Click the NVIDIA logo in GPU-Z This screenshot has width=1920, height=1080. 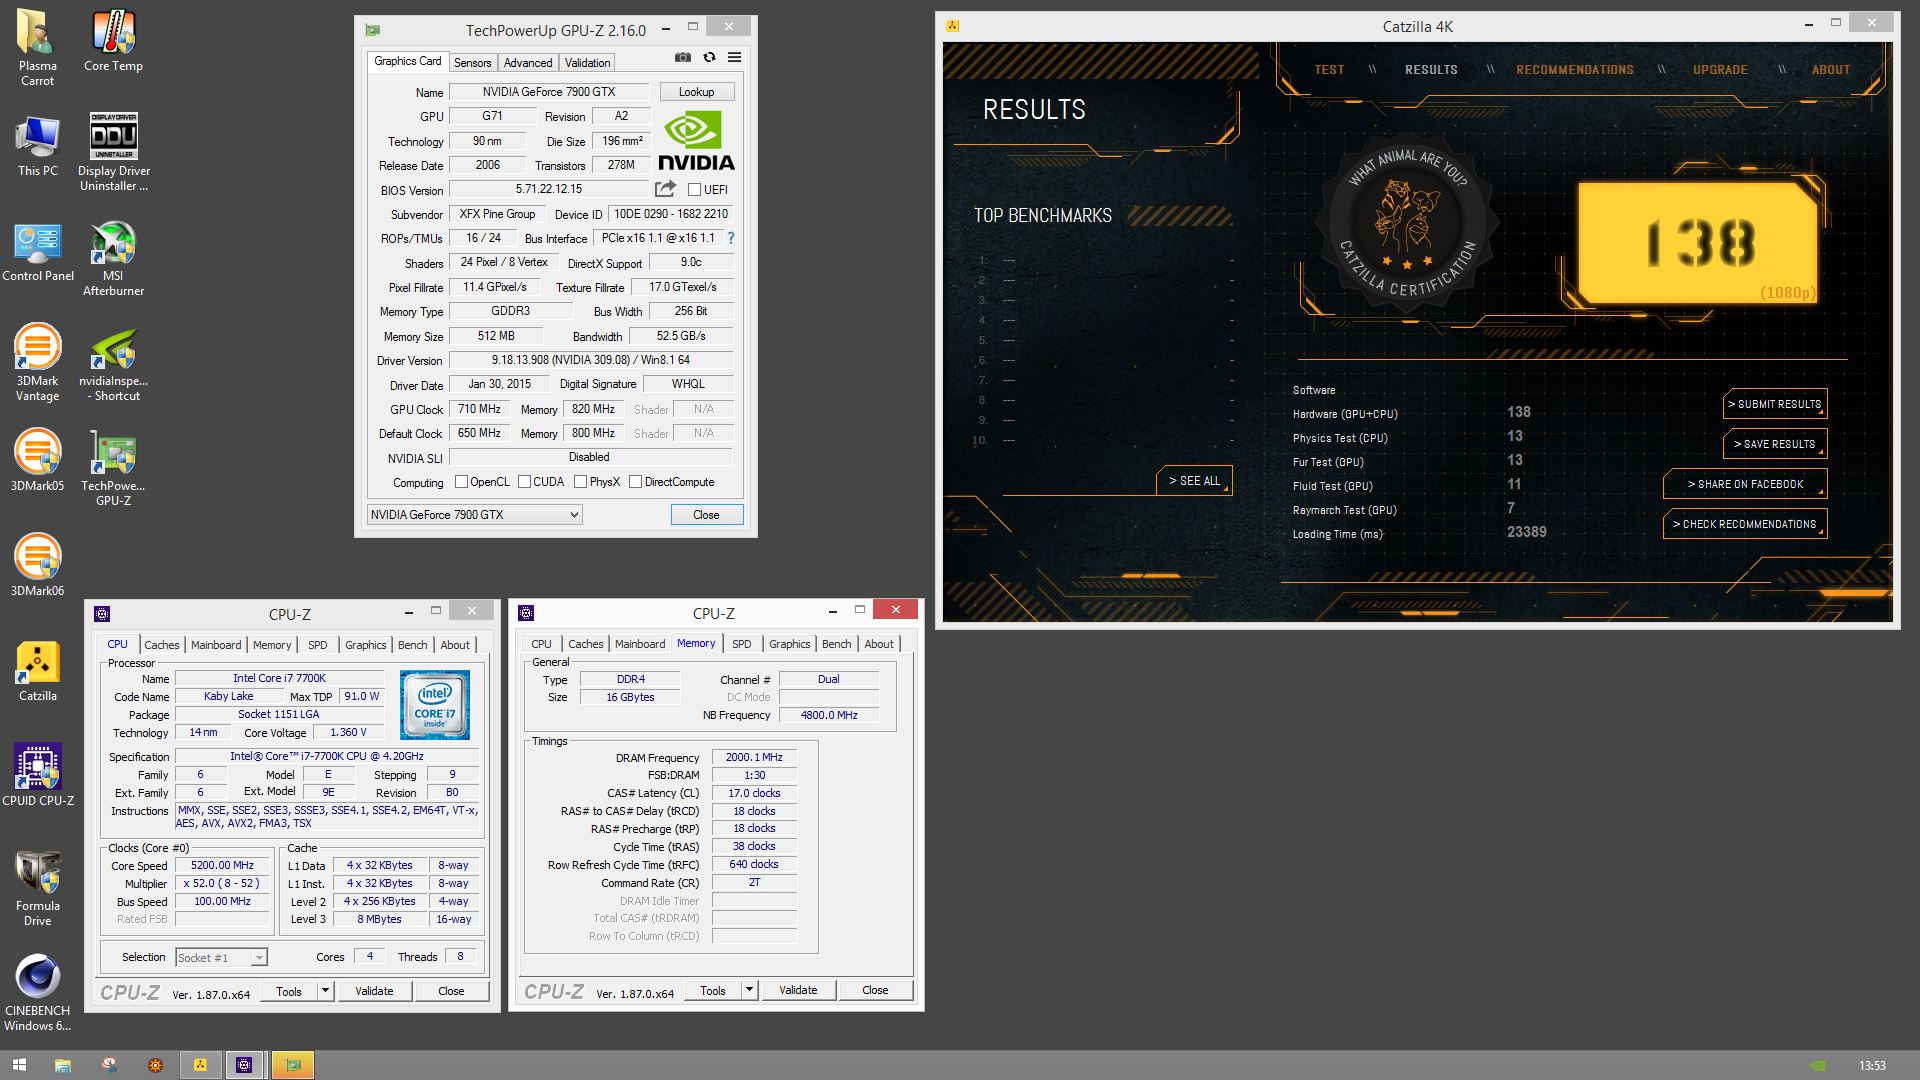point(696,142)
